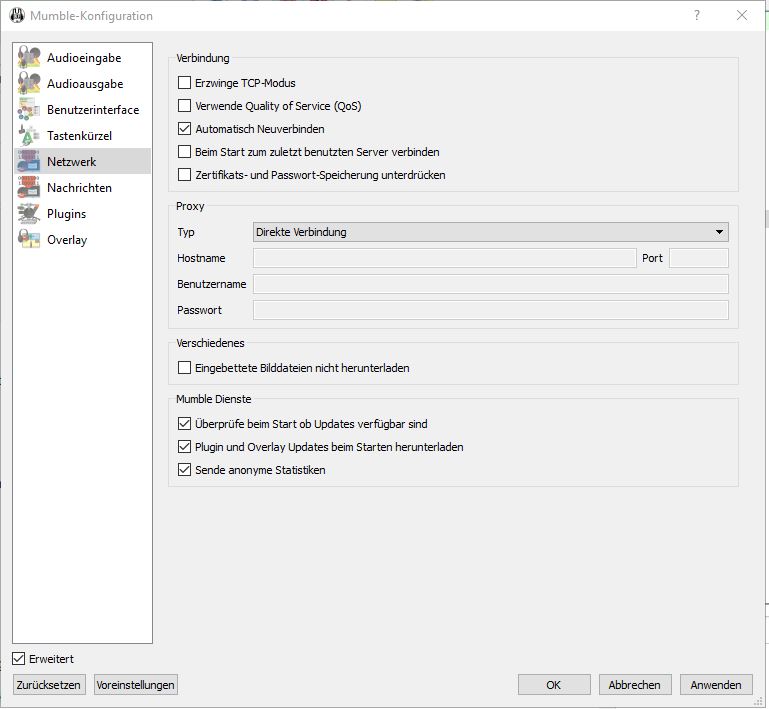Click the Abbrechen button

[x=635, y=685]
